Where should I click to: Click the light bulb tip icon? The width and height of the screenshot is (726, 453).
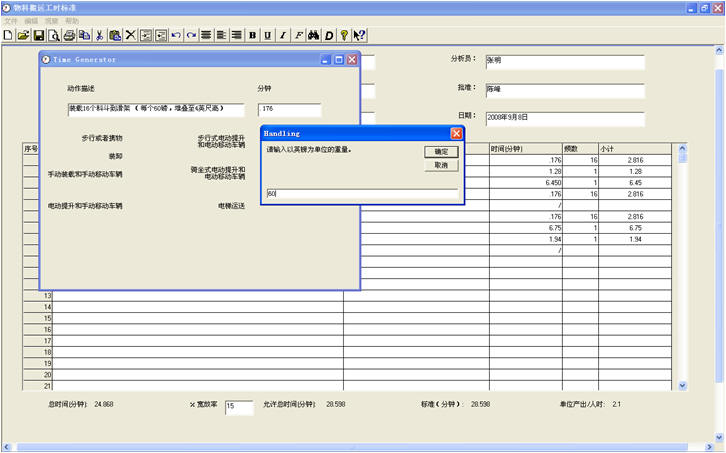pyautogui.click(x=343, y=35)
